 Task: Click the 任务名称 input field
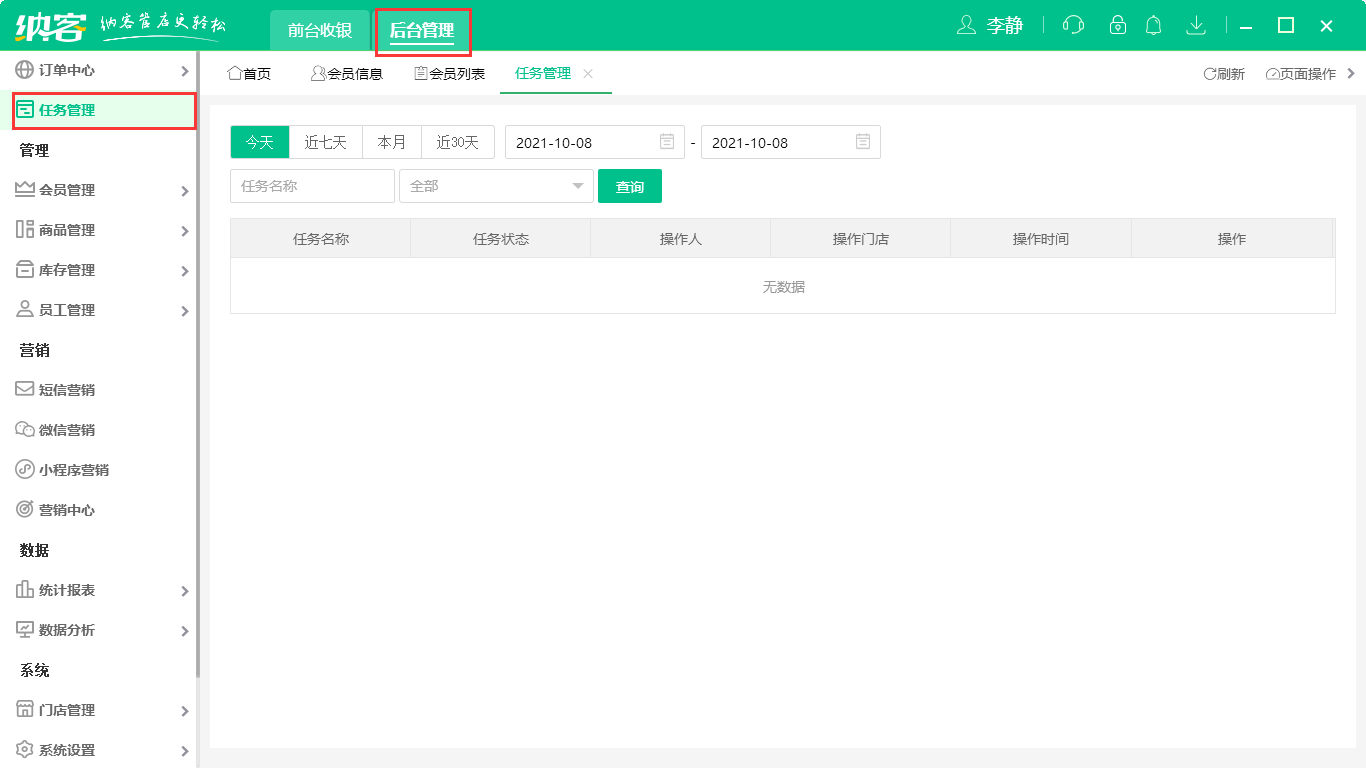coord(311,186)
